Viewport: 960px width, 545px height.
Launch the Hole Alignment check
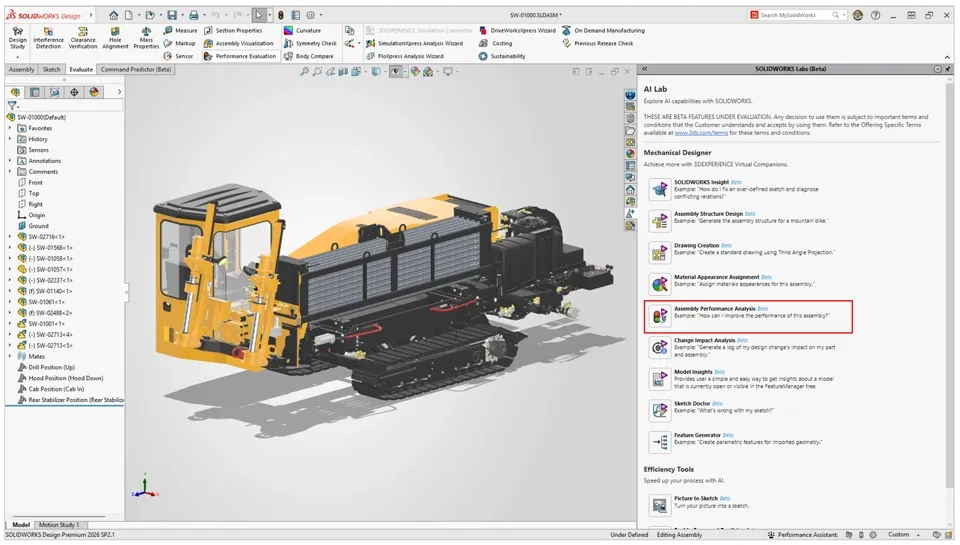(115, 38)
